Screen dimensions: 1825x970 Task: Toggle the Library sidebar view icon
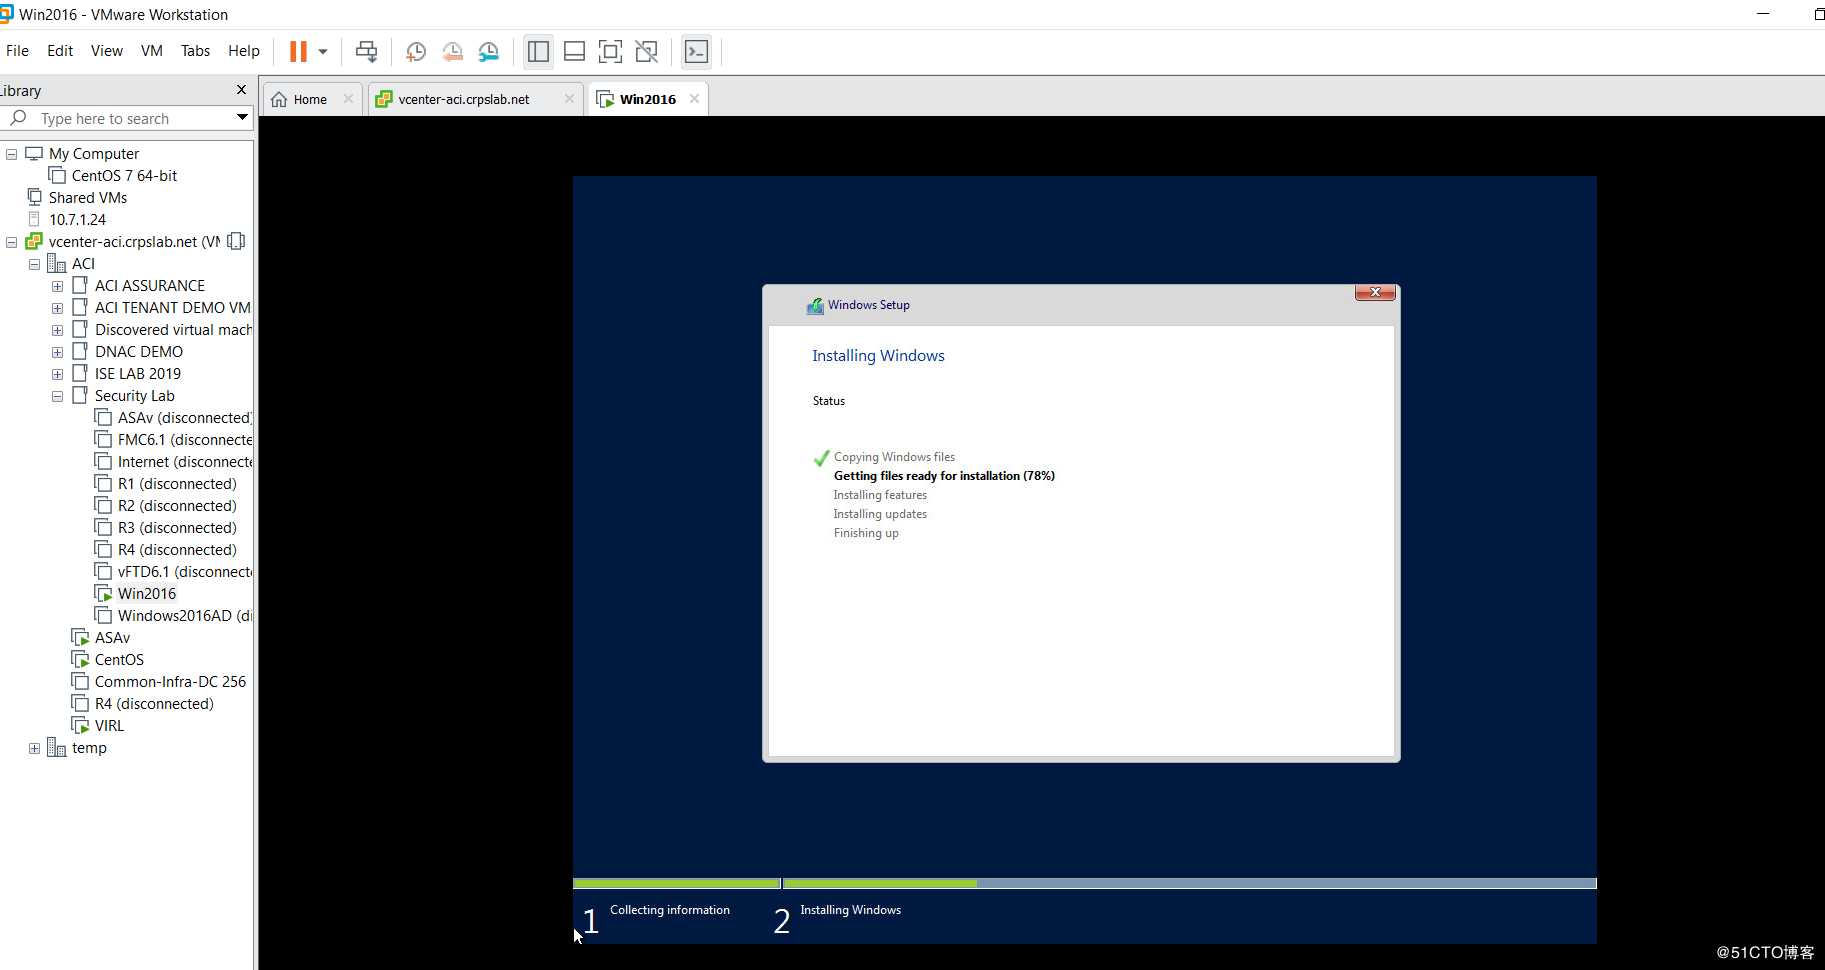538,51
